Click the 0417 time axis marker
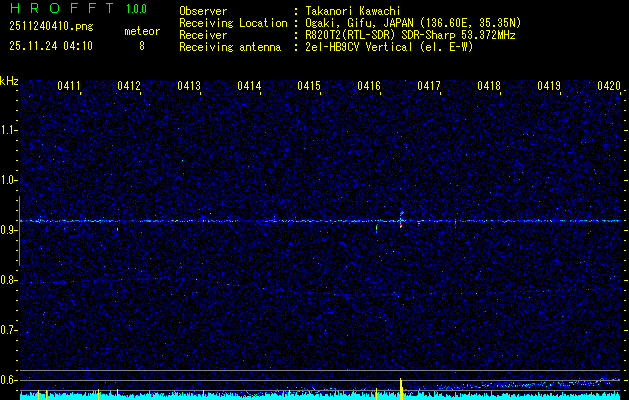 429,86
